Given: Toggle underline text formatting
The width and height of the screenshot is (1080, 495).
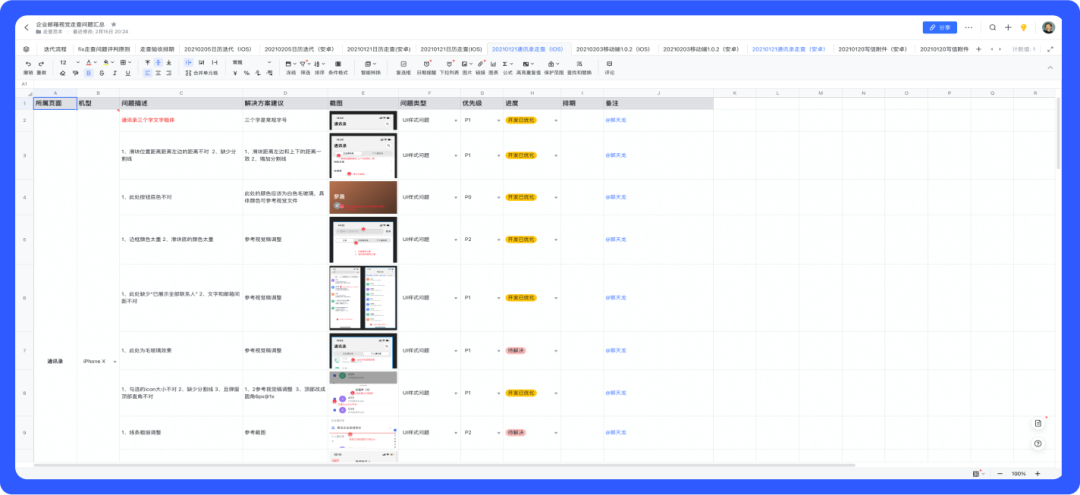Looking at the screenshot, I should (128, 73).
